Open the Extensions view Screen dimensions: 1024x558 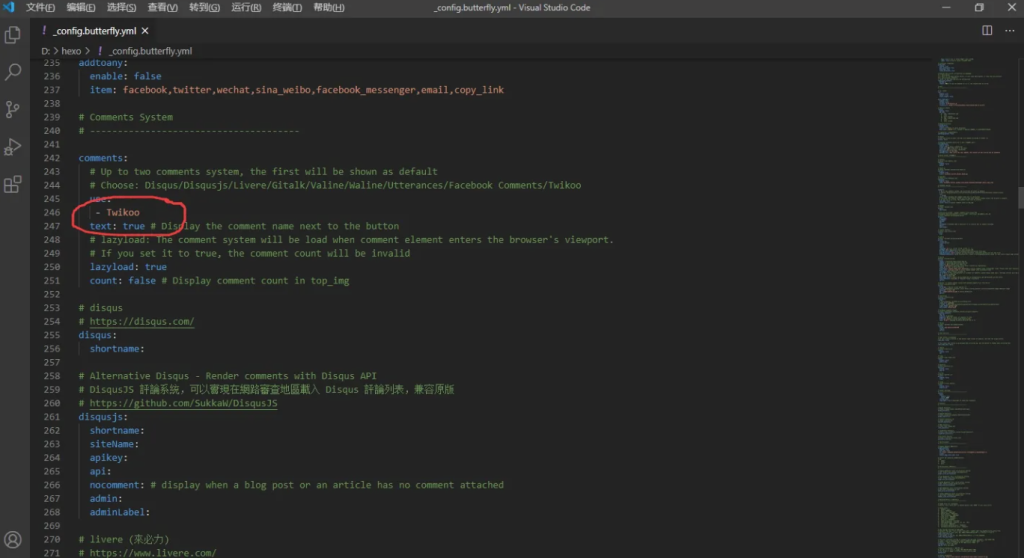pos(13,184)
